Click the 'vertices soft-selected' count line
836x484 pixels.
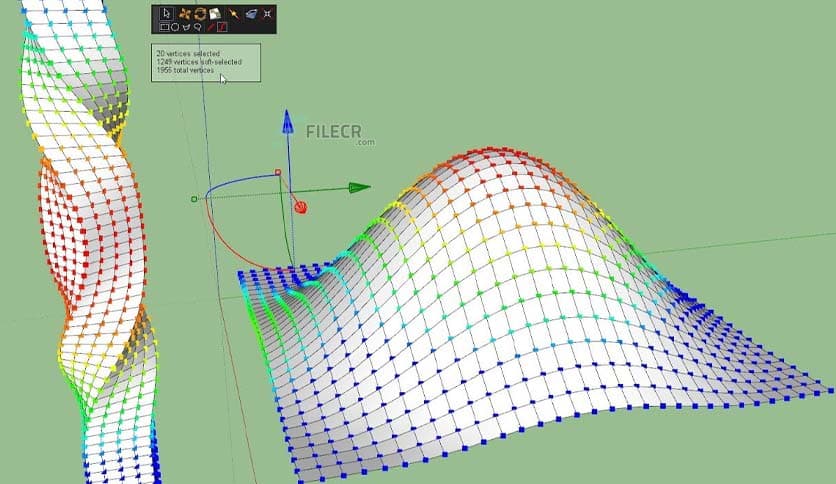pyautogui.click(x=198, y=62)
